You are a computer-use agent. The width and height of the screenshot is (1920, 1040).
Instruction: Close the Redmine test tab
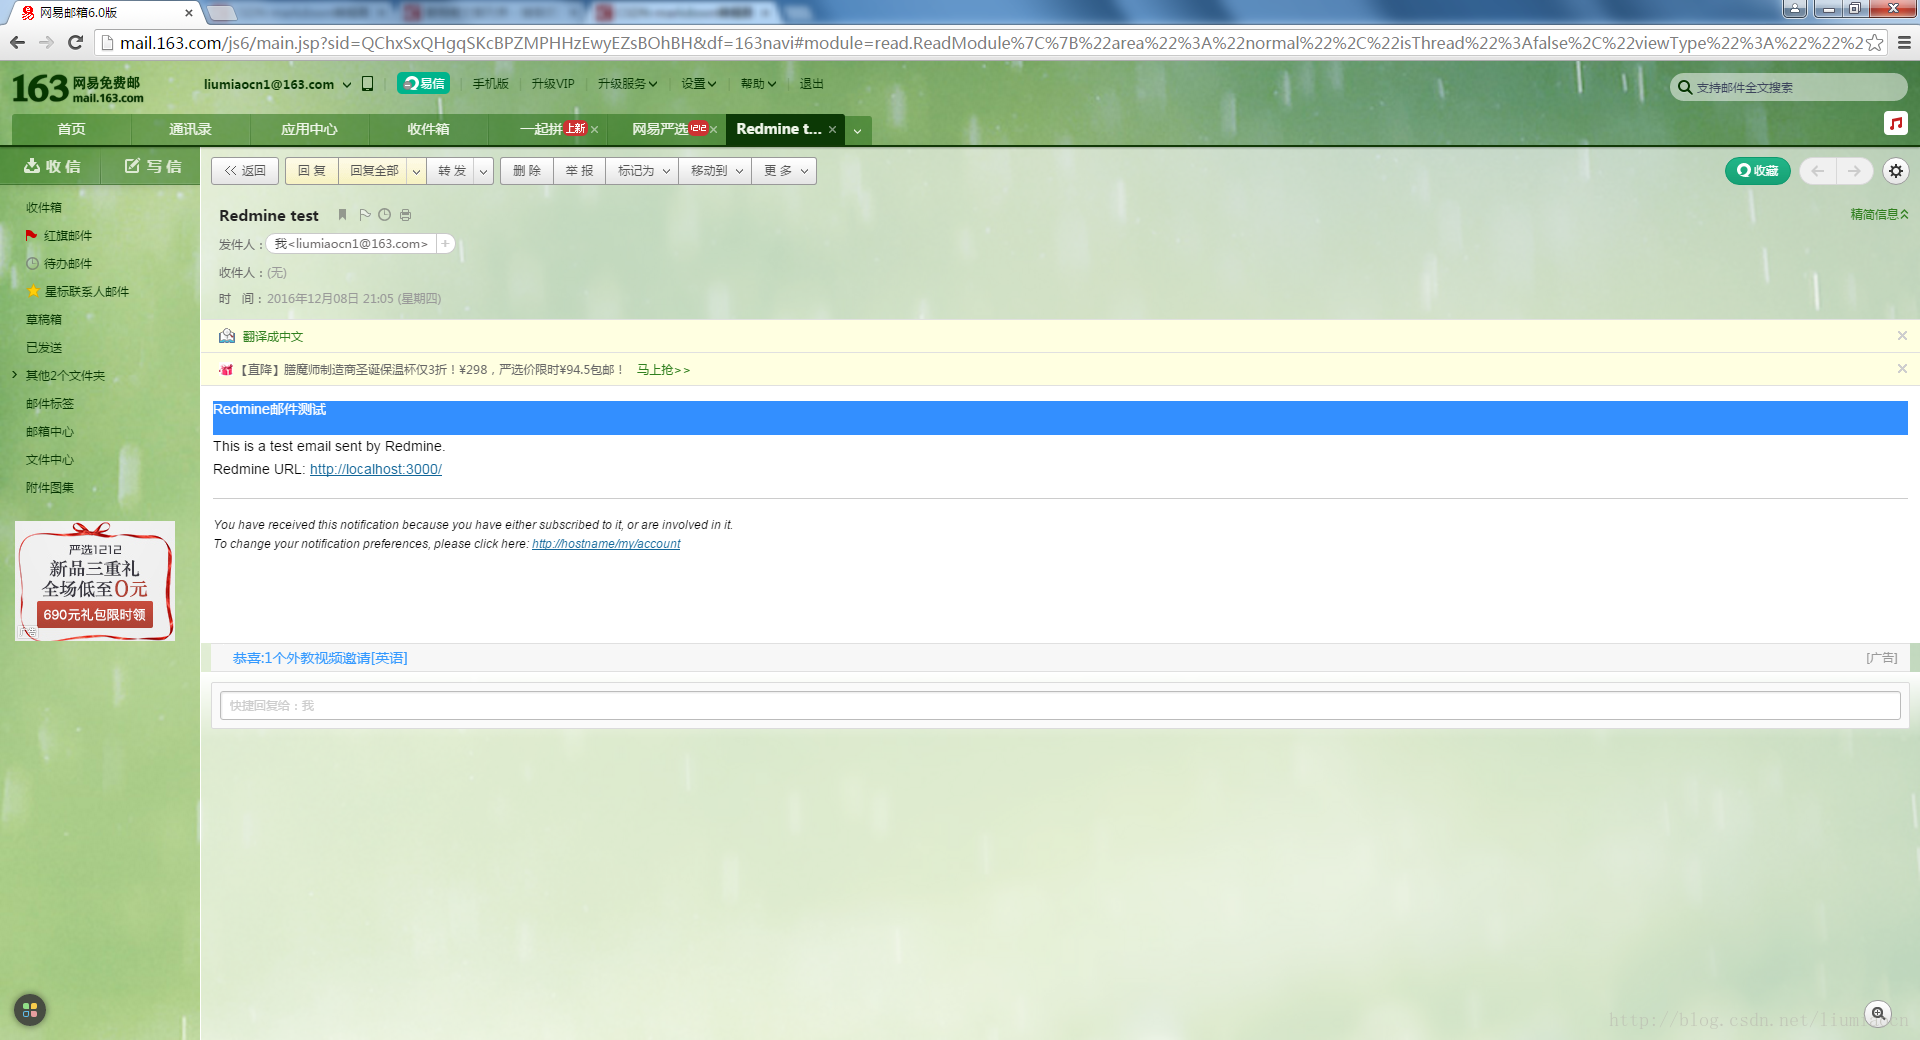click(x=832, y=130)
